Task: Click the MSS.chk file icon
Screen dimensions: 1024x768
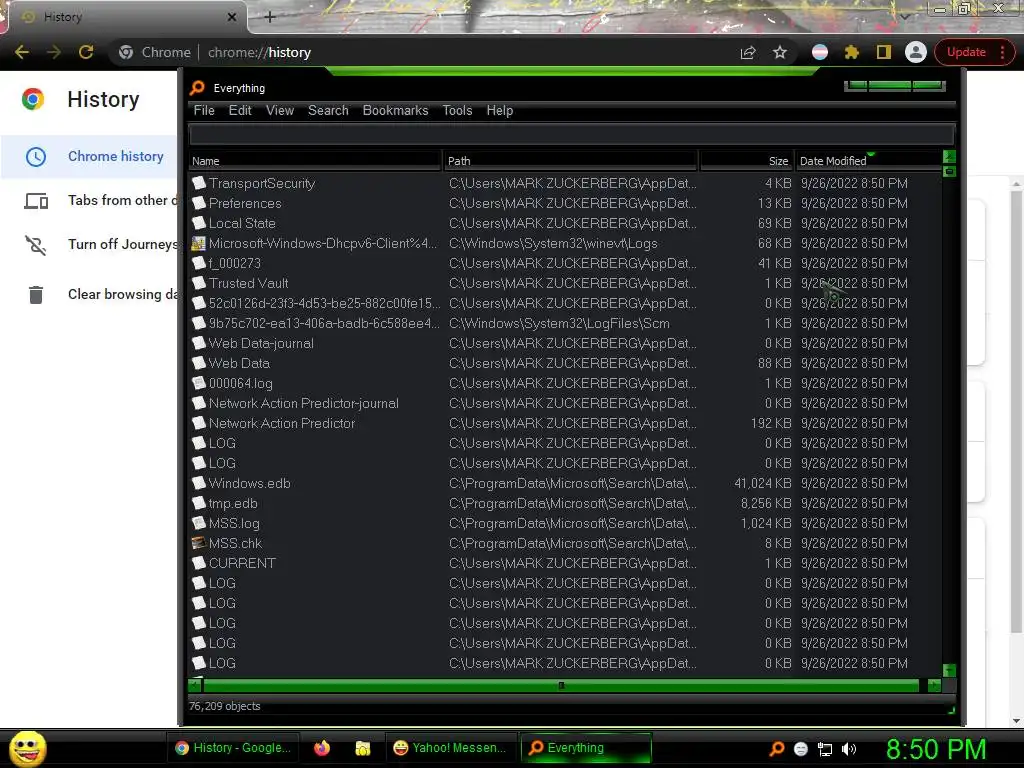Action: (x=199, y=543)
